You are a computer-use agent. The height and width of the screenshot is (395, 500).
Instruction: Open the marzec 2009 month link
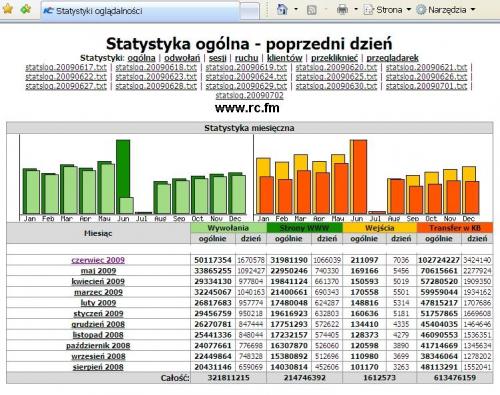point(98,292)
